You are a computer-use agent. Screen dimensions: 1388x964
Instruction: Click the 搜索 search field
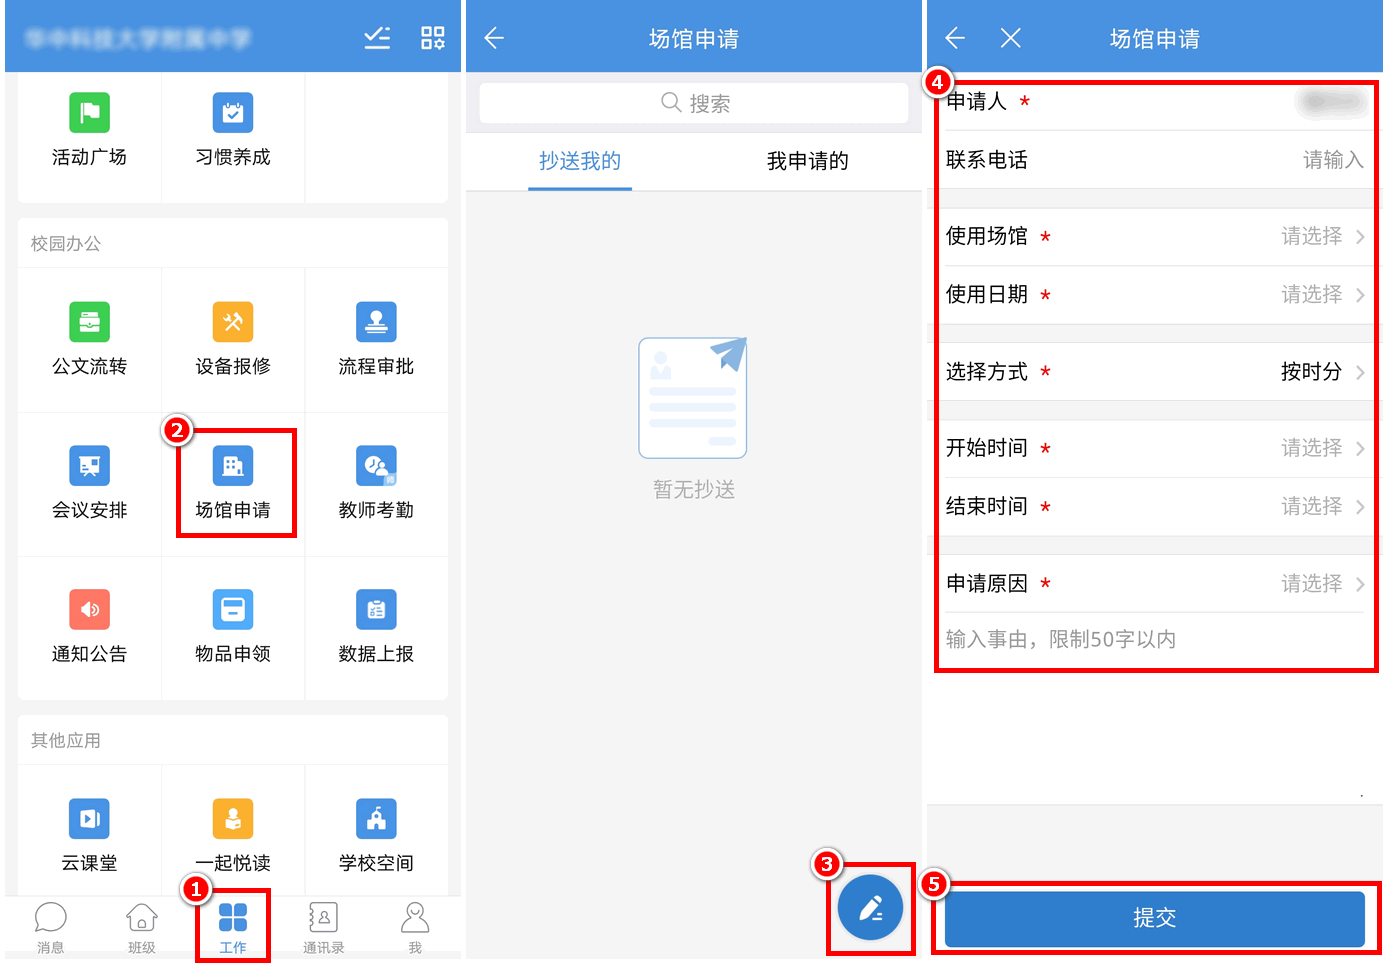click(694, 103)
